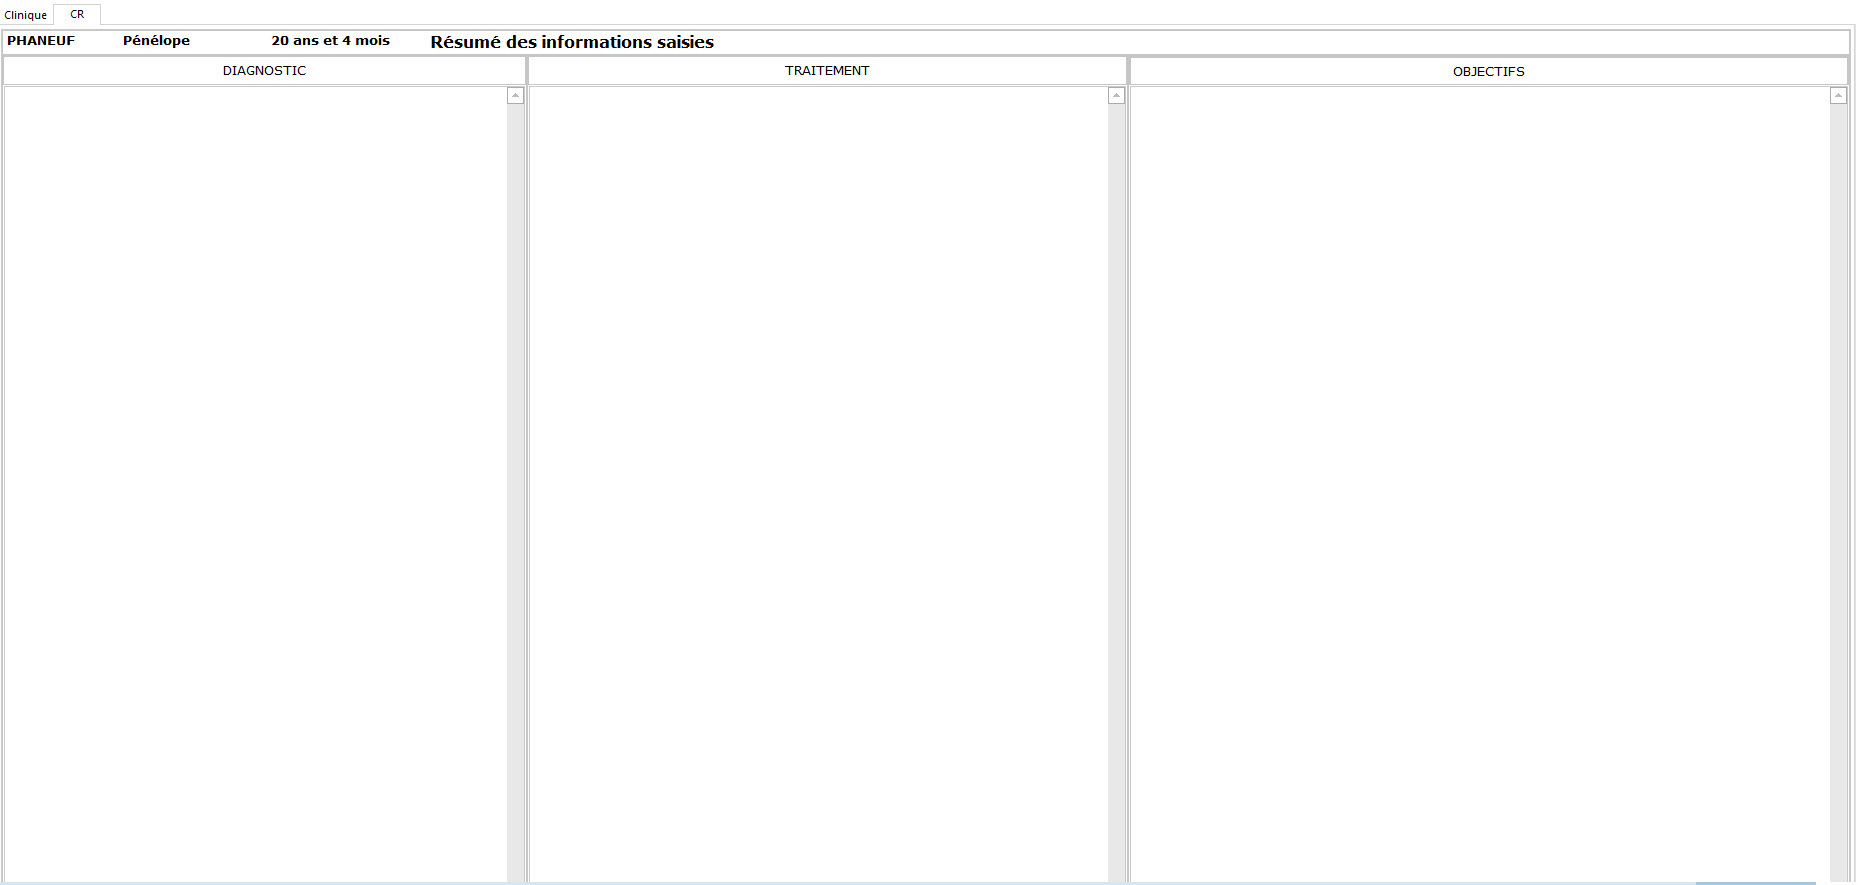Switch to the Clinique tab
The image size is (1858, 885).
(x=26, y=15)
